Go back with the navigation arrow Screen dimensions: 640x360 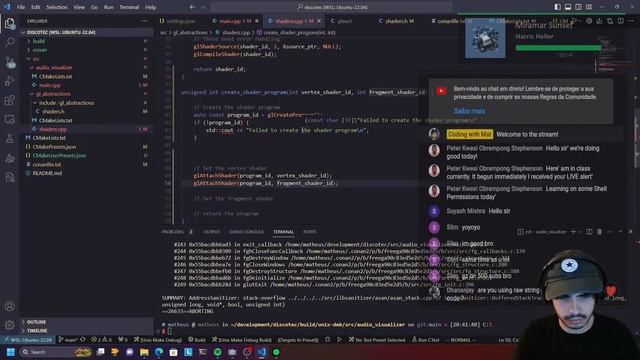(192, 7)
